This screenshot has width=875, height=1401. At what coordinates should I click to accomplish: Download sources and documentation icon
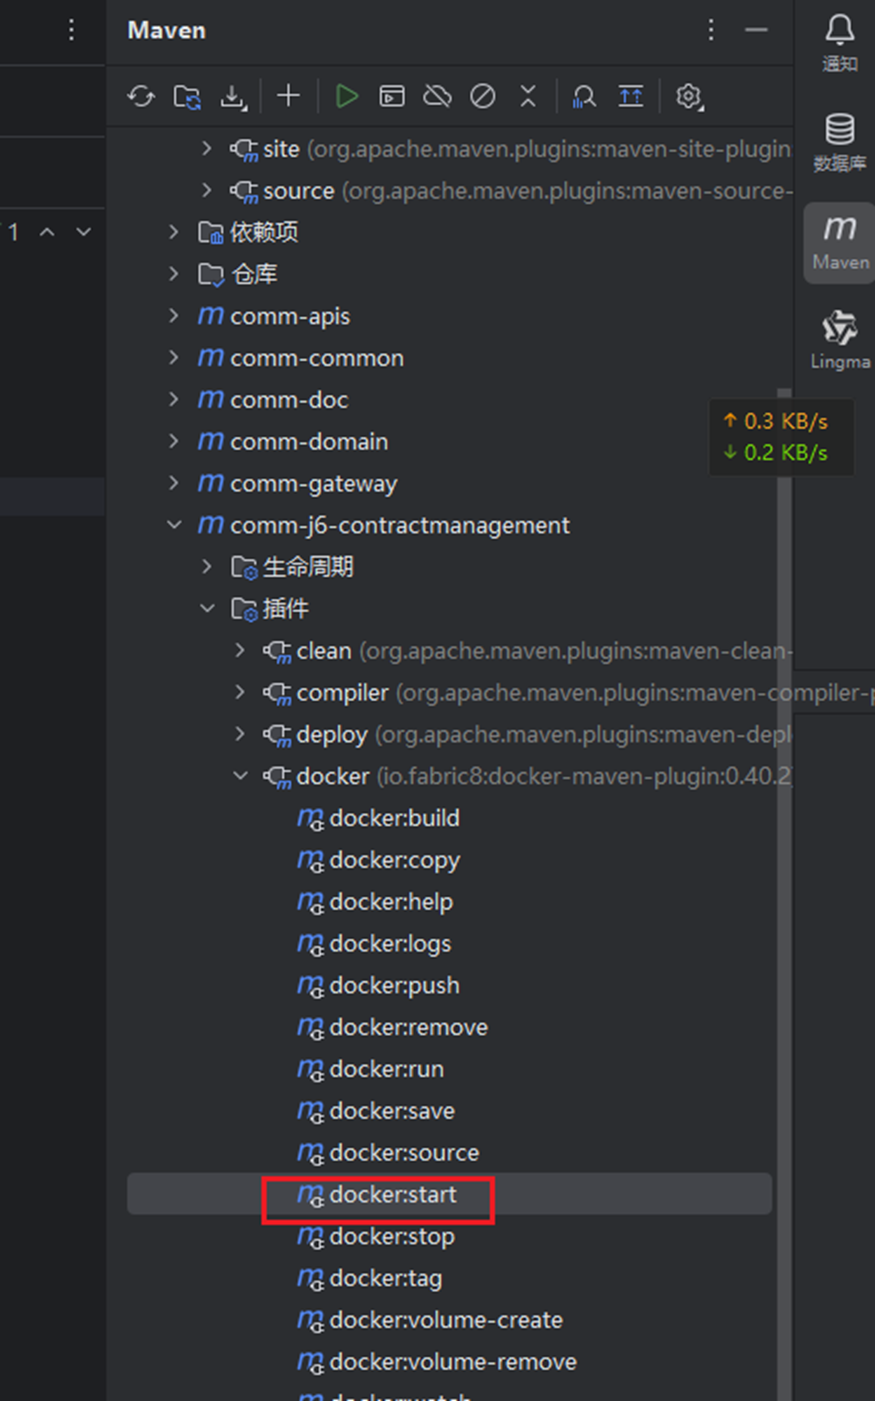click(x=233, y=96)
